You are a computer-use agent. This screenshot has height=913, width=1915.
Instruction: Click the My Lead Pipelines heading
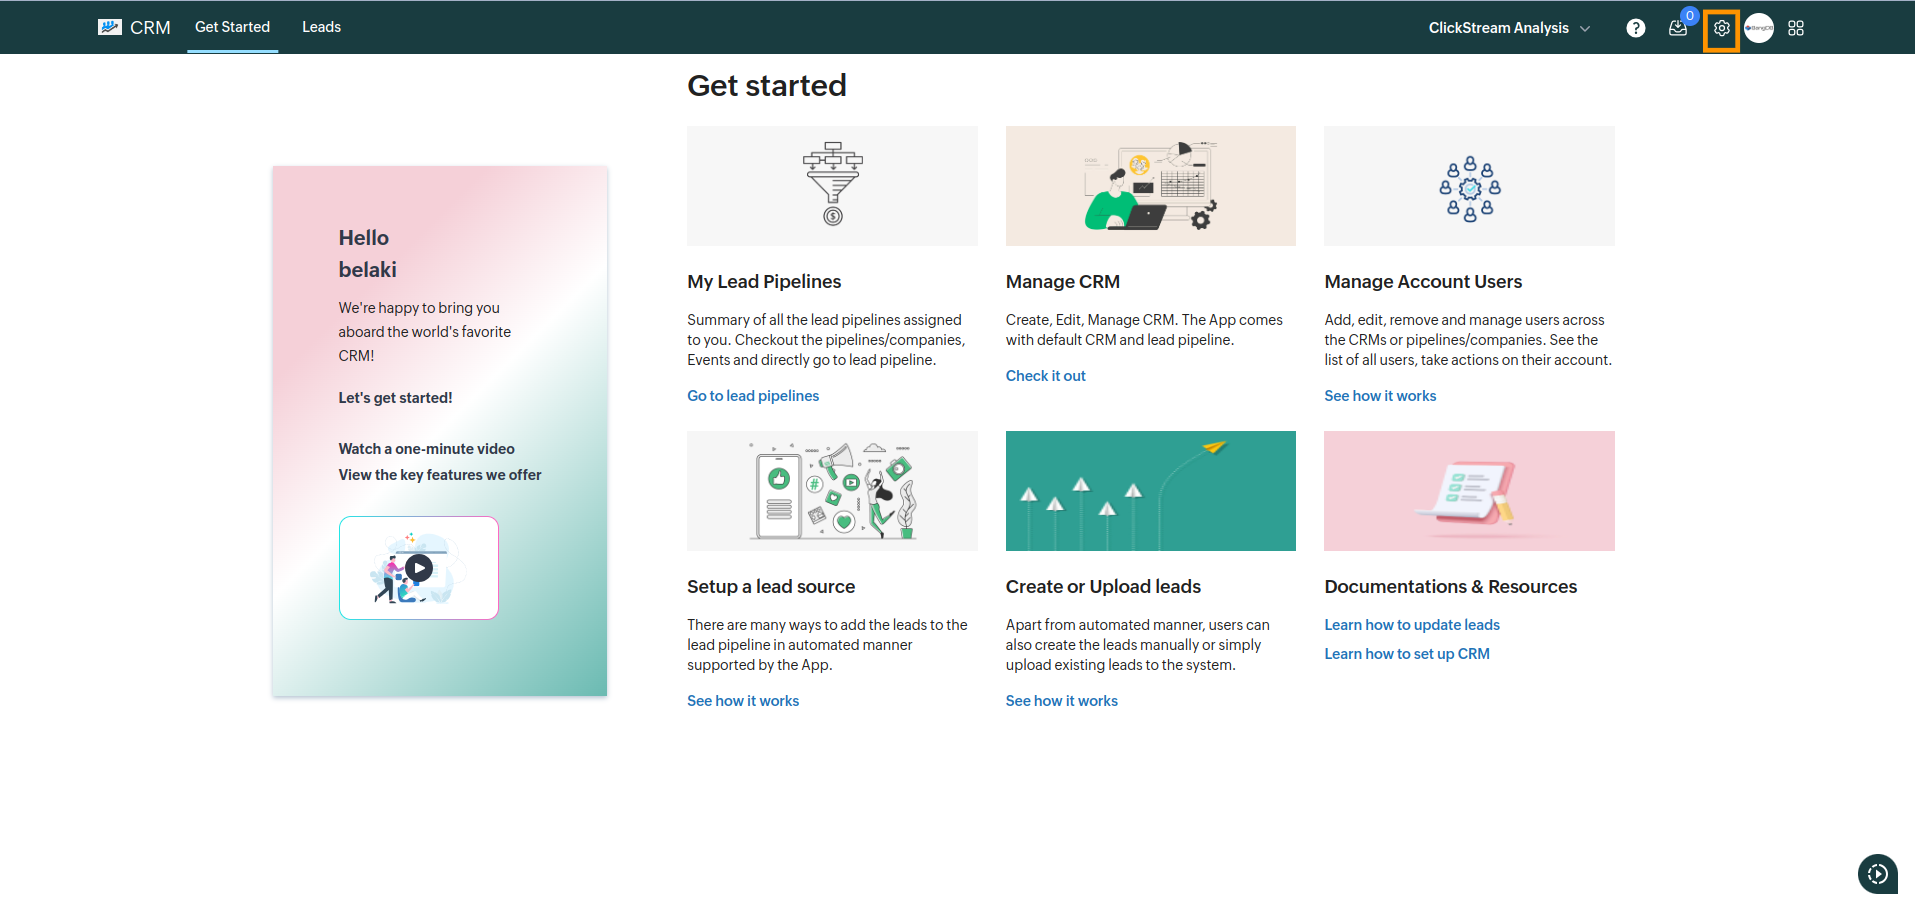[x=764, y=282]
